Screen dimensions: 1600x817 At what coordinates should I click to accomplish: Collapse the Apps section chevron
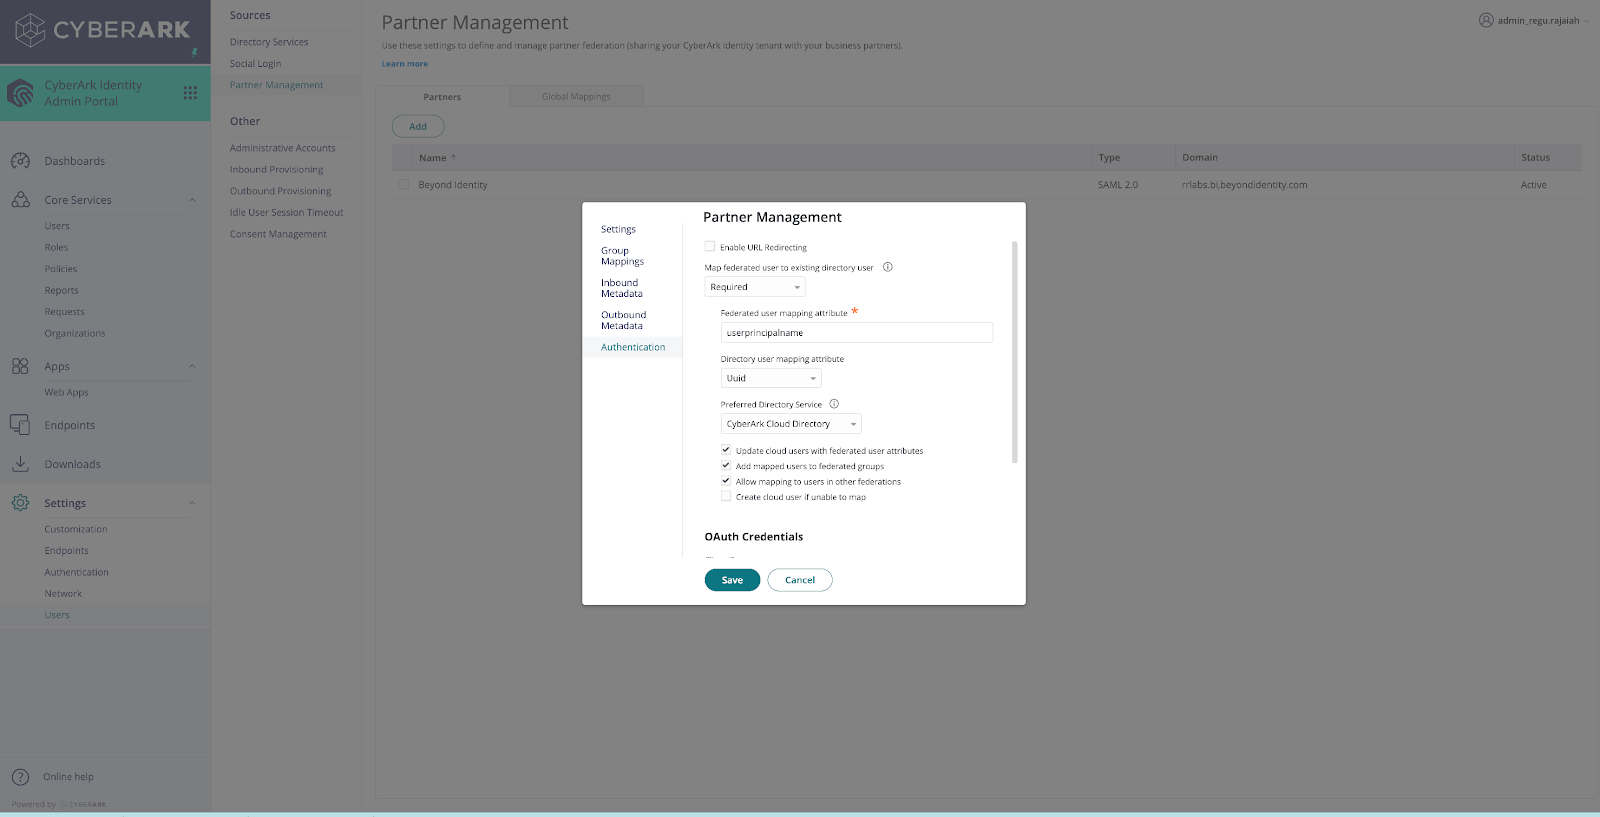click(x=192, y=366)
